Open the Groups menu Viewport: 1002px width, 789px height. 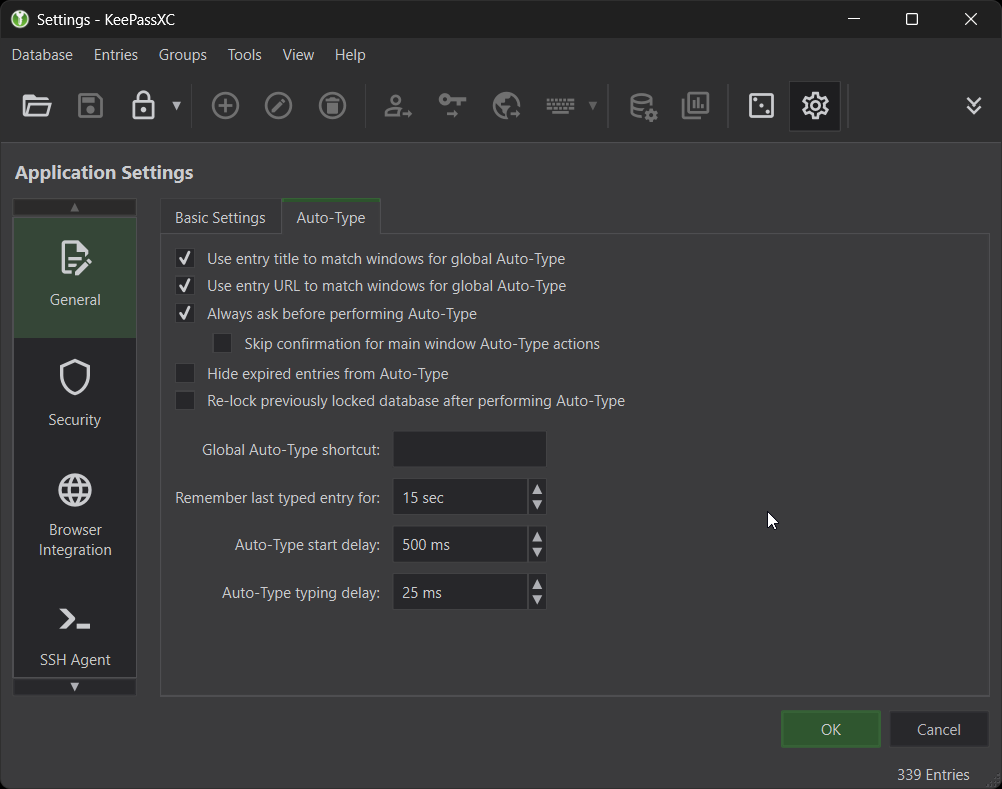coord(183,55)
